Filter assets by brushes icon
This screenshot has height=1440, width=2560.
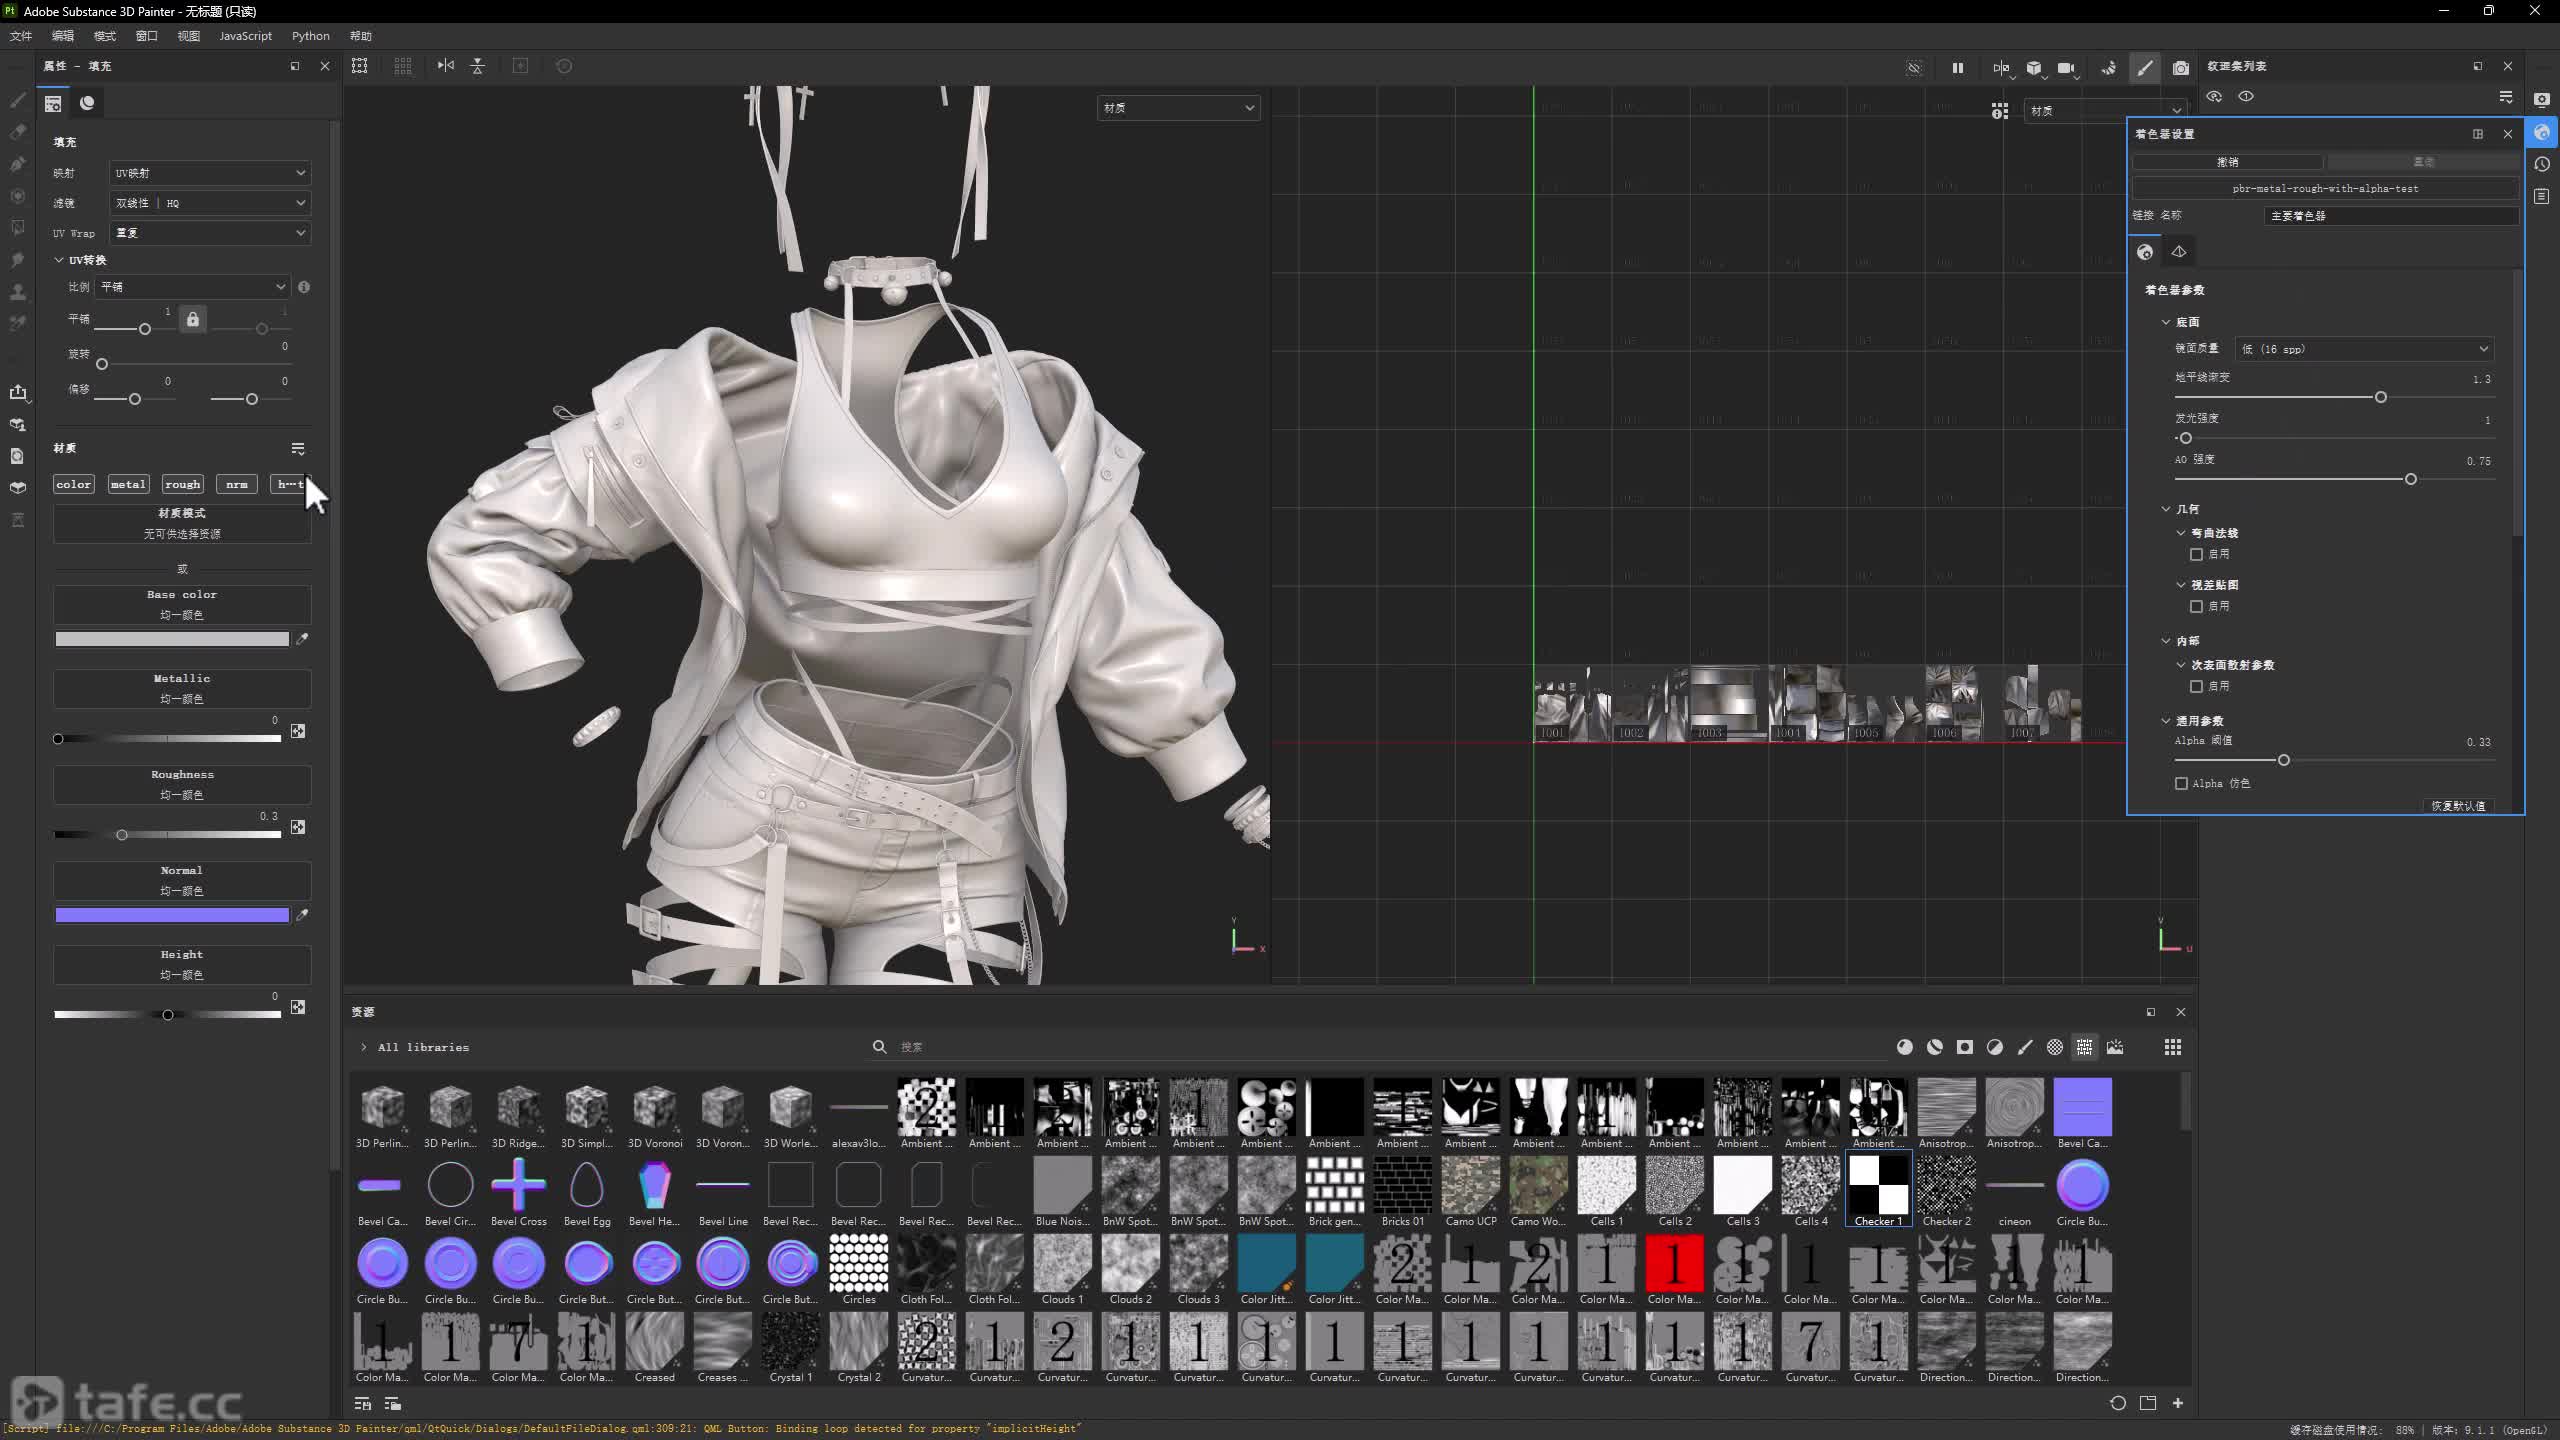tap(2025, 1047)
